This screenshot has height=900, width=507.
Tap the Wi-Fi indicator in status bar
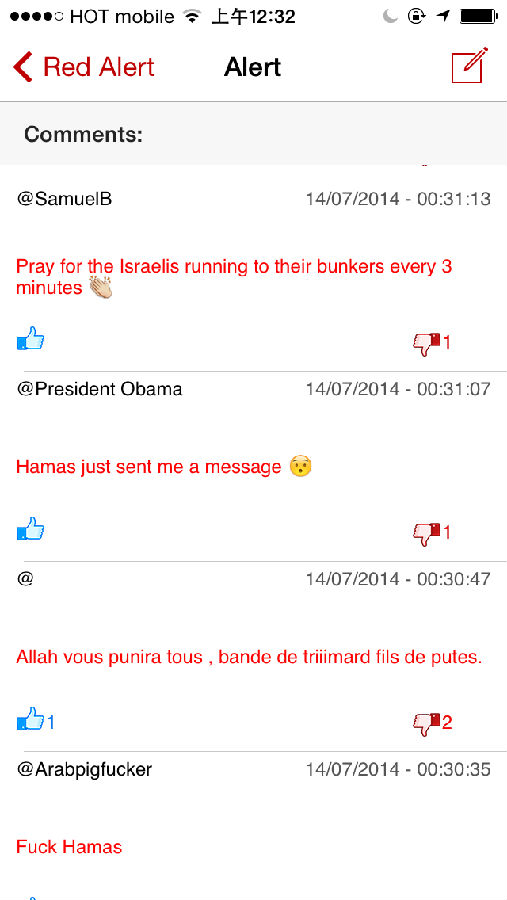coord(192,17)
